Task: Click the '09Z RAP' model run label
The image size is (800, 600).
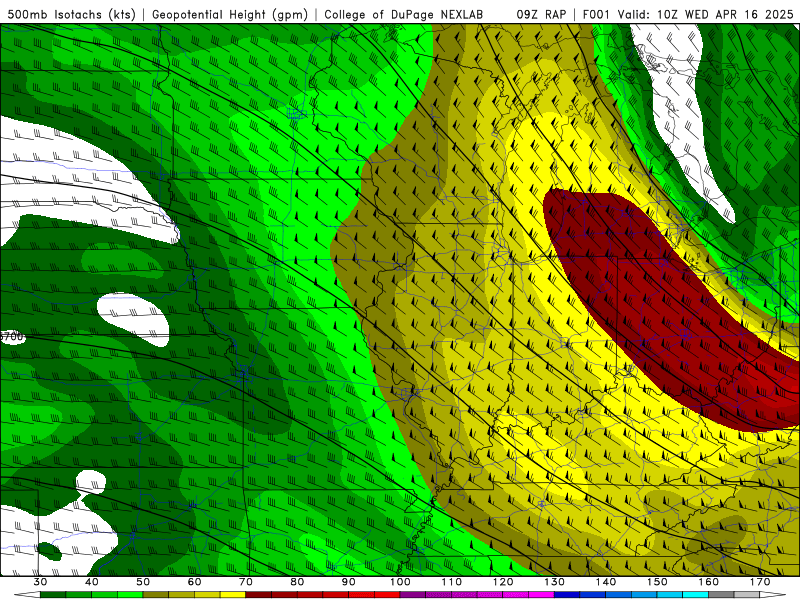Action: tap(541, 14)
